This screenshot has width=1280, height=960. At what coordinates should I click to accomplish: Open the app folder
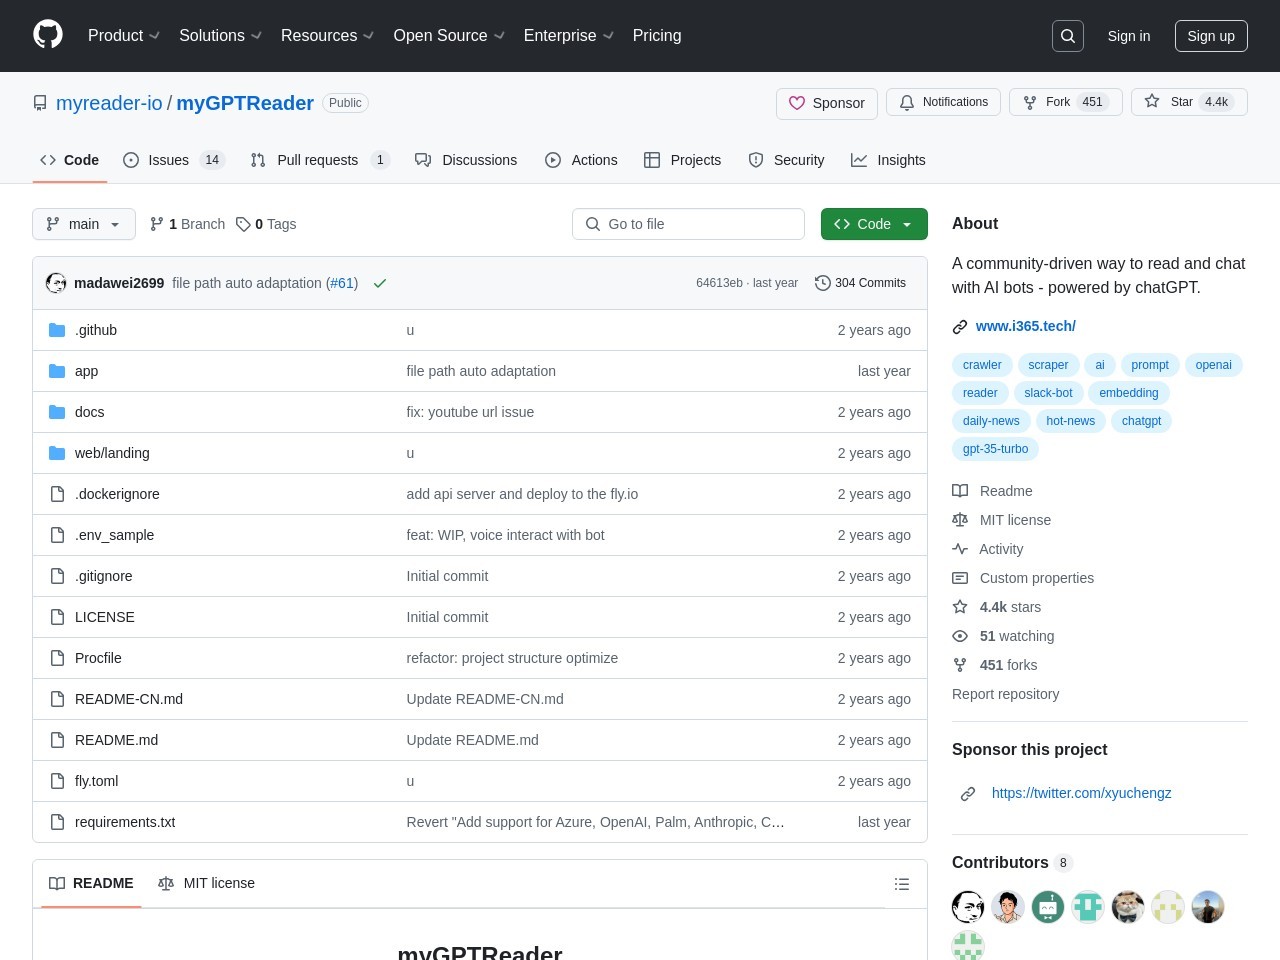(87, 371)
